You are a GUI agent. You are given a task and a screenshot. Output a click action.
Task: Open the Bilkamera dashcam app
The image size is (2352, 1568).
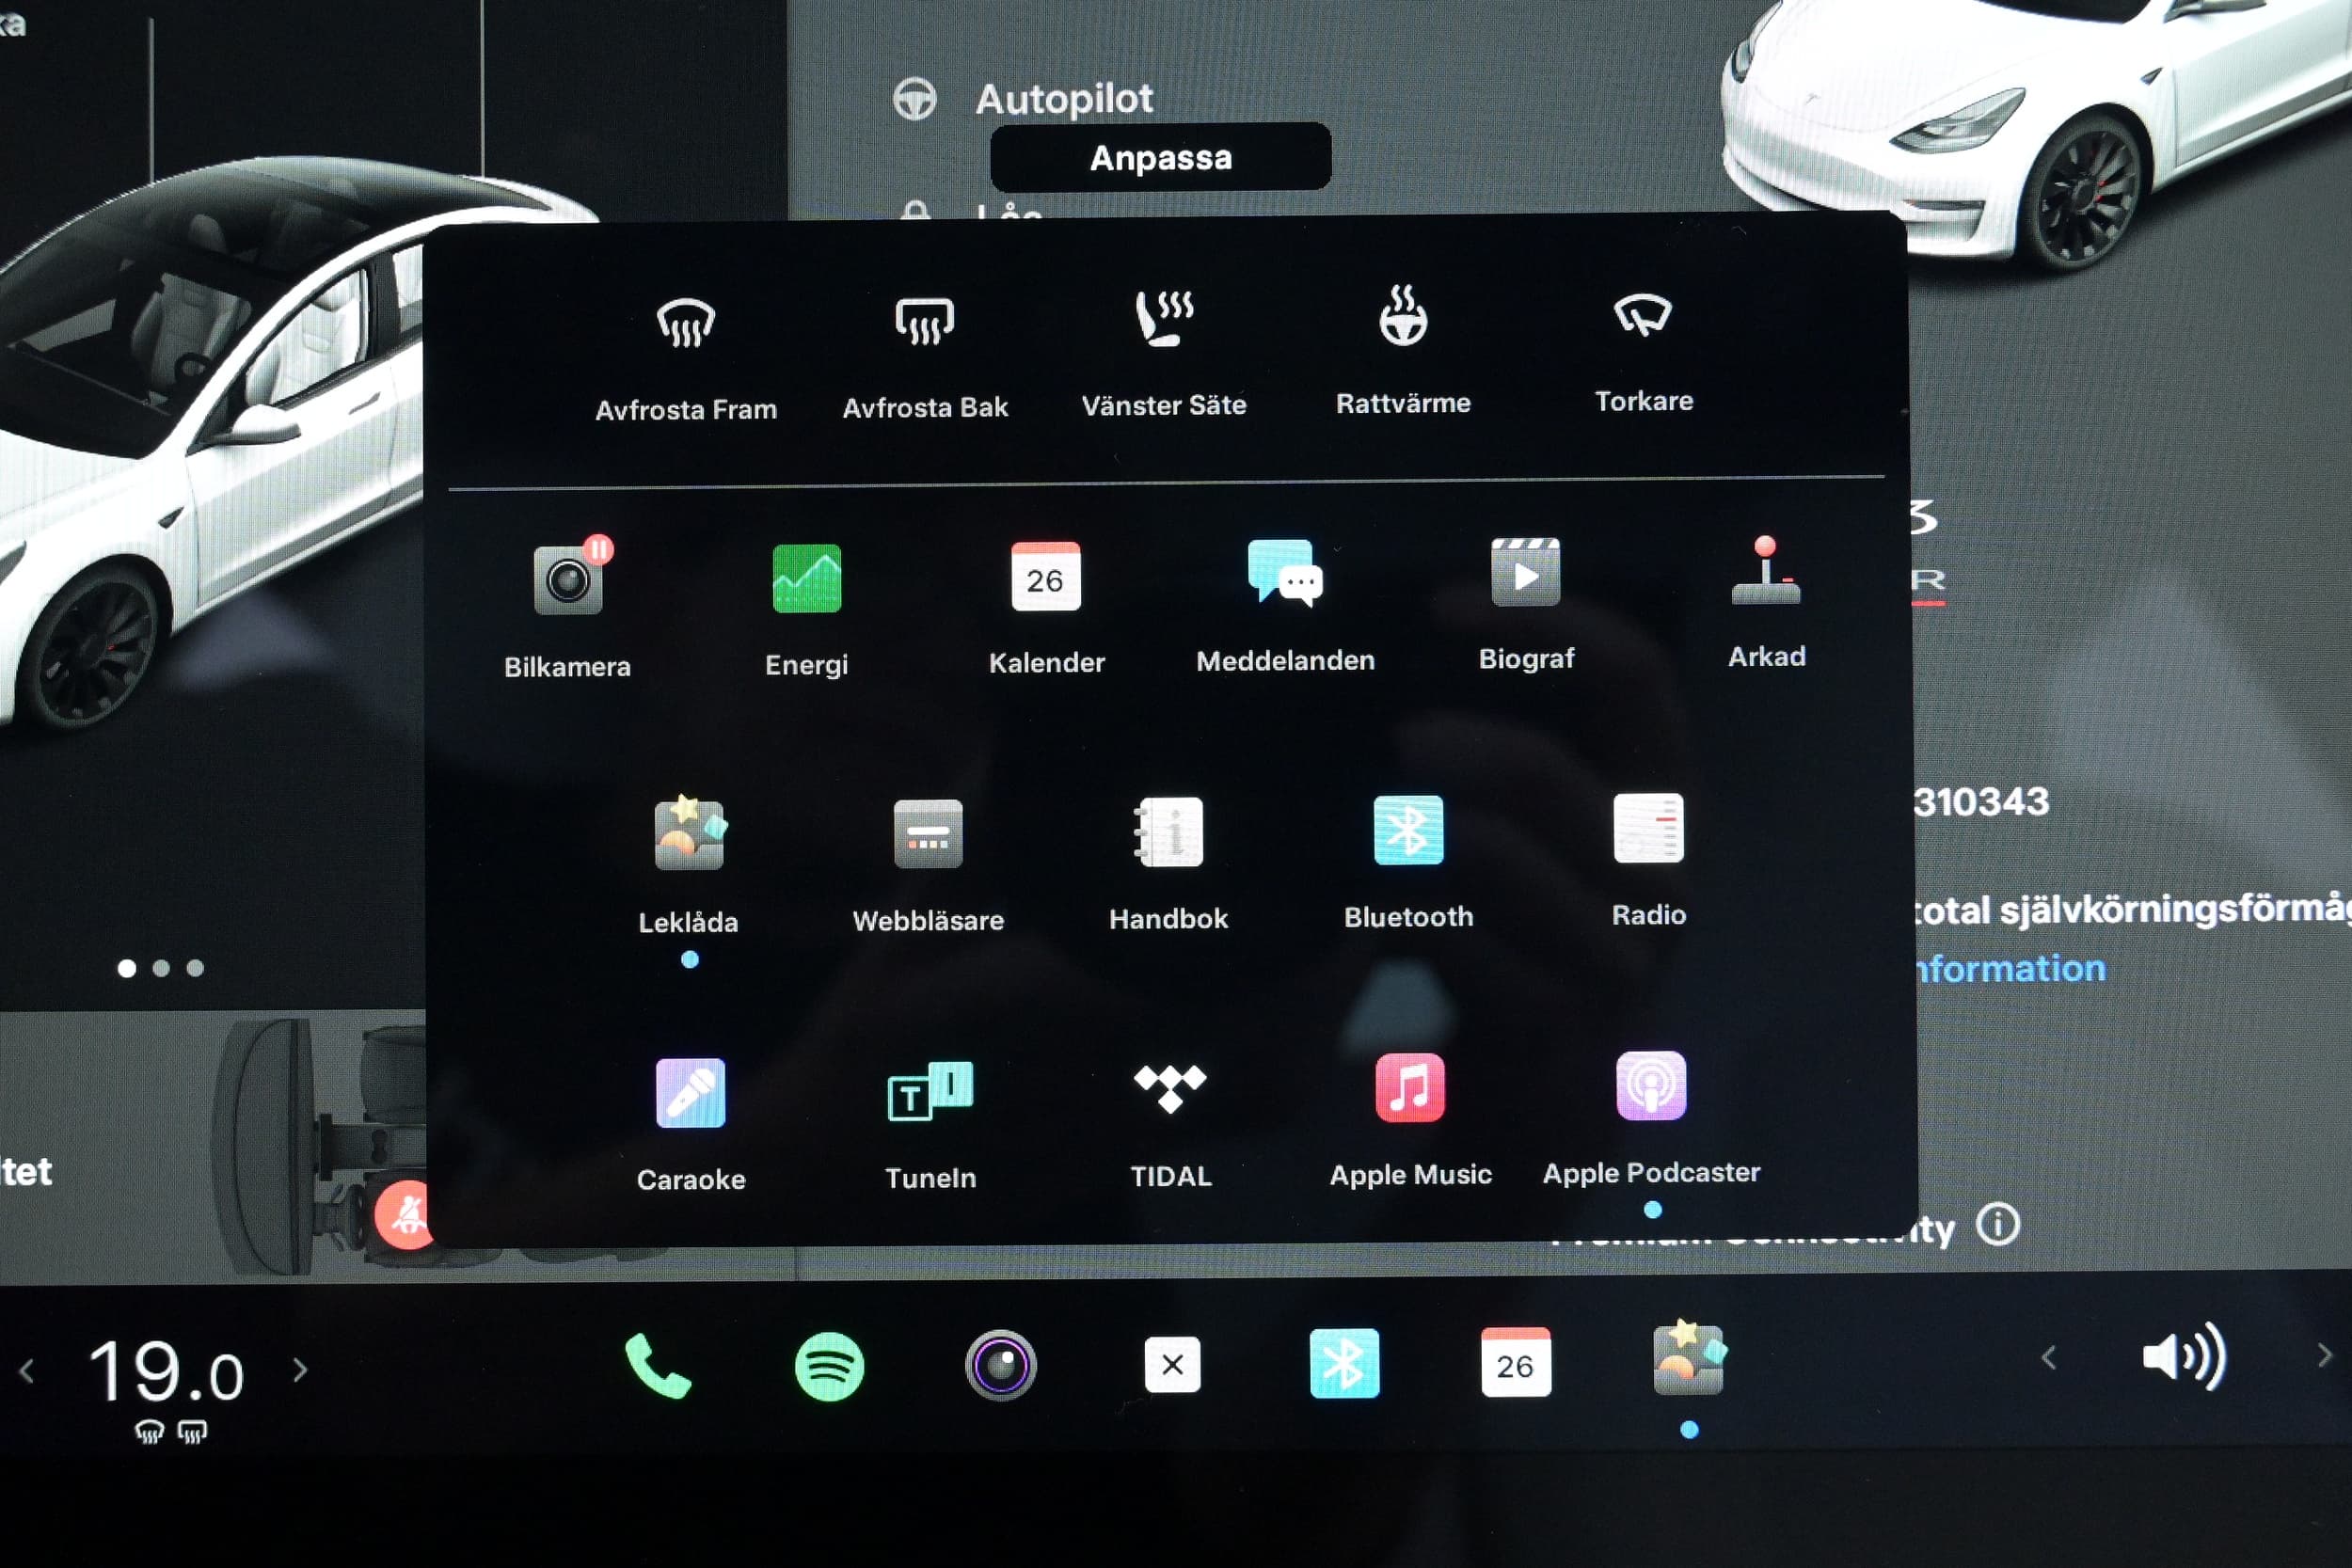click(567, 608)
